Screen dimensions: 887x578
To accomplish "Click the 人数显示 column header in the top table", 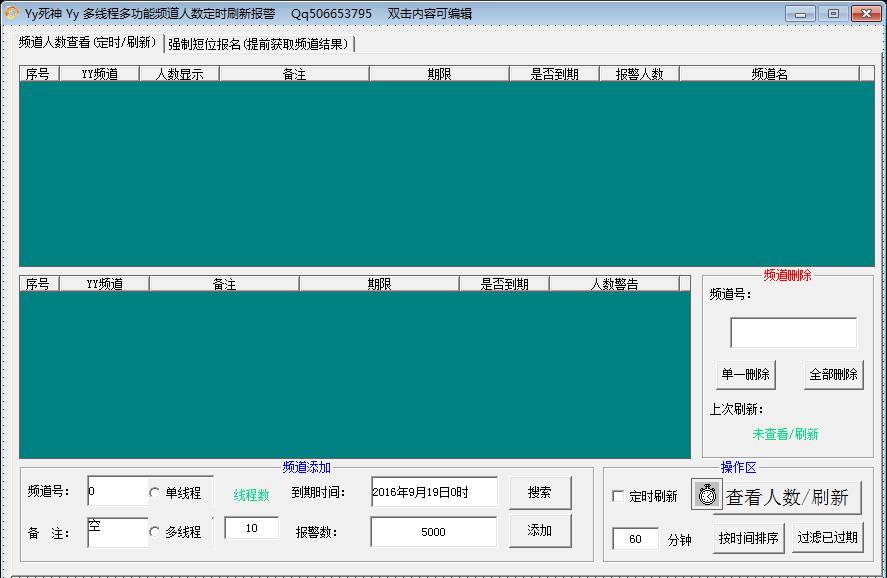I will click(179, 74).
